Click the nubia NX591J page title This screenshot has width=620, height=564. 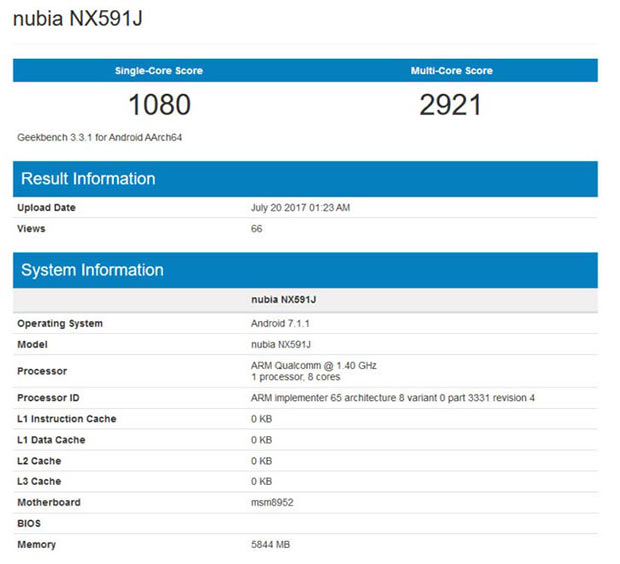84,20
